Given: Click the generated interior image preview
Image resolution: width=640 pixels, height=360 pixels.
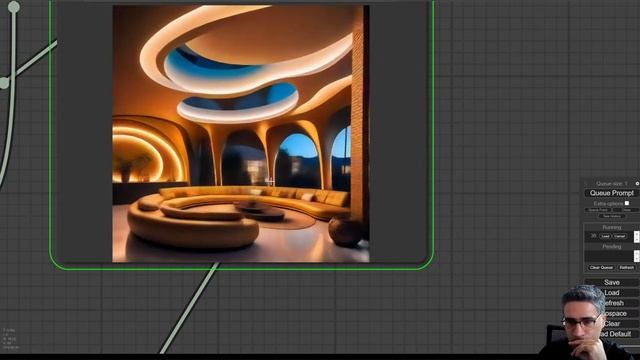Looking at the screenshot, I should tap(241, 133).
